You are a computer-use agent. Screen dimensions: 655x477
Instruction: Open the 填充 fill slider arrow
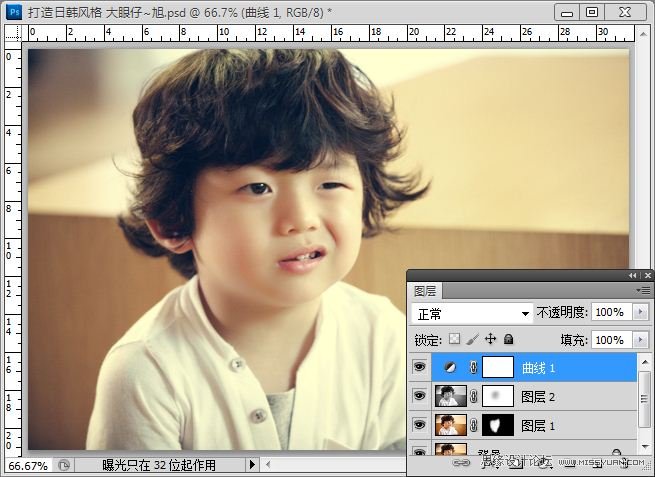640,340
